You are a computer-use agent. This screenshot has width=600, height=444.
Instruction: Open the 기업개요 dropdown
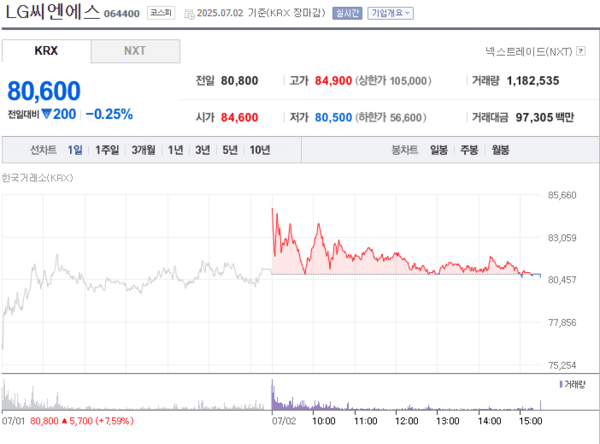pyautogui.click(x=391, y=14)
